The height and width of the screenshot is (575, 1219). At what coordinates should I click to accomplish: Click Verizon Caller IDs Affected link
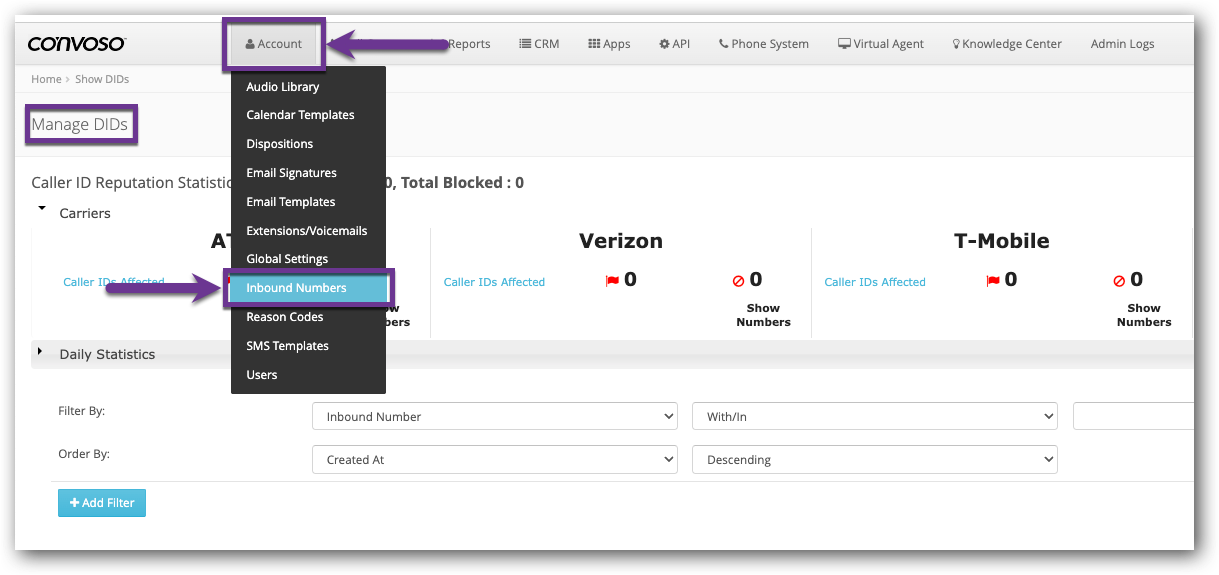[x=494, y=282]
